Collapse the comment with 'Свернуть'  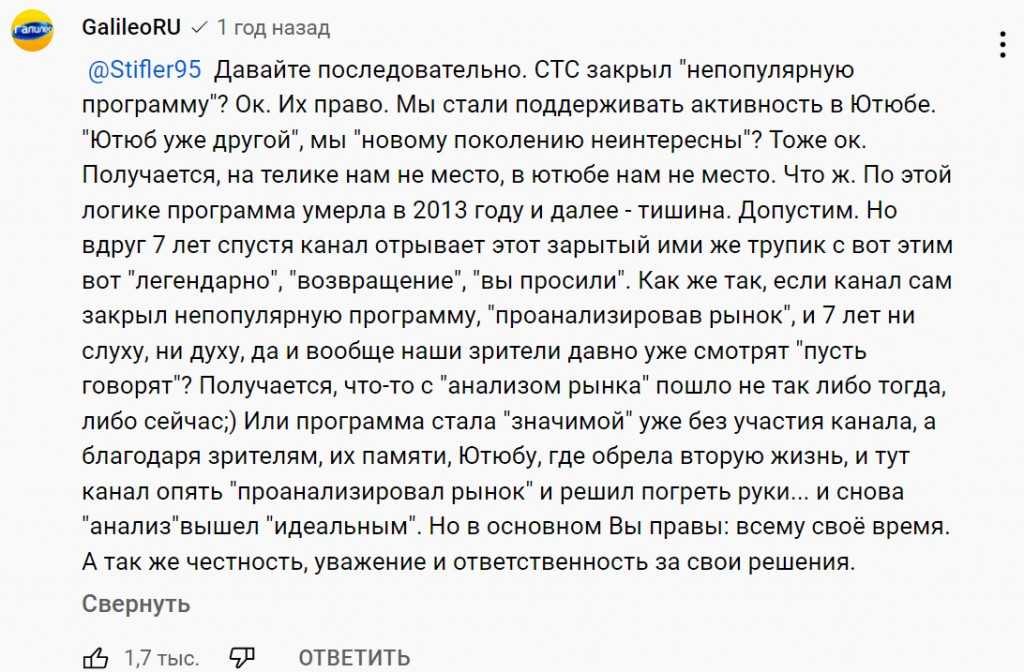(x=135, y=604)
